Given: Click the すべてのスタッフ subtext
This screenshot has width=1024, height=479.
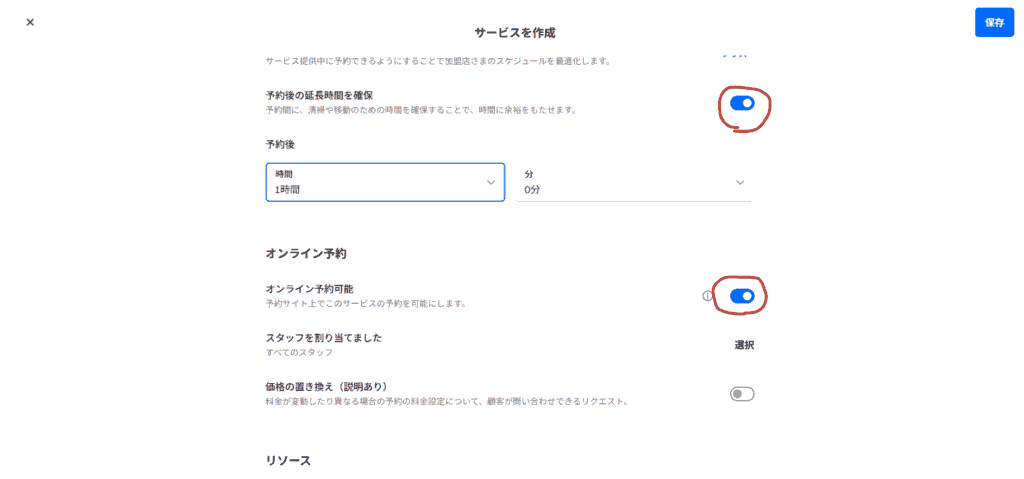Looking at the screenshot, I should click(x=299, y=353).
